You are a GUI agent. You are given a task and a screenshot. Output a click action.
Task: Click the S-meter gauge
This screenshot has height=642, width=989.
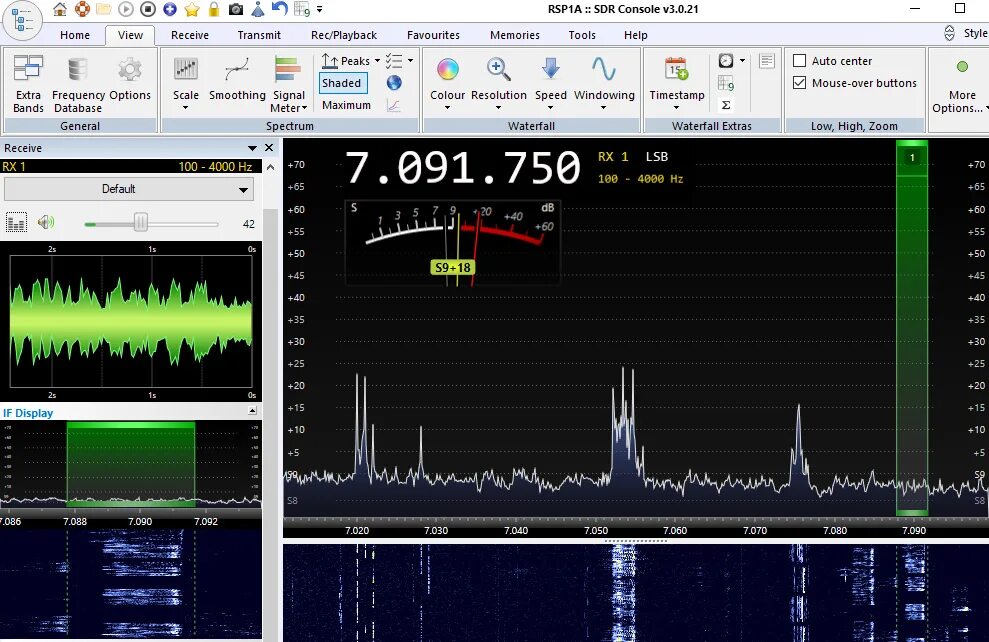pyautogui.click(x=453, y=242)
